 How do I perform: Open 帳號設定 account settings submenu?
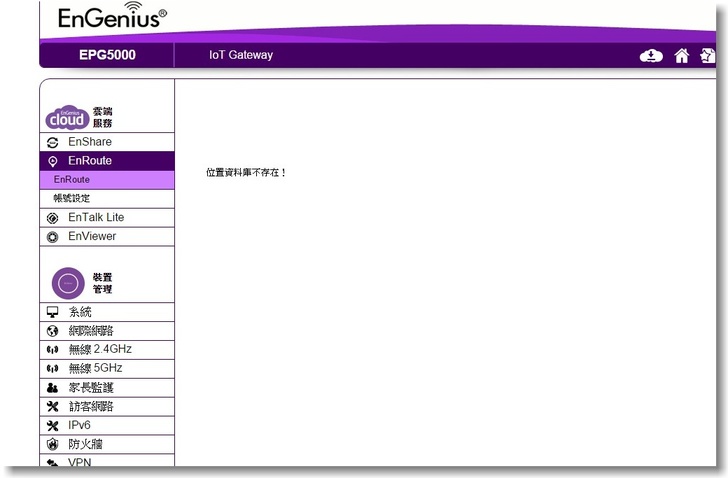pyautogui.click(x=107, y=199)
